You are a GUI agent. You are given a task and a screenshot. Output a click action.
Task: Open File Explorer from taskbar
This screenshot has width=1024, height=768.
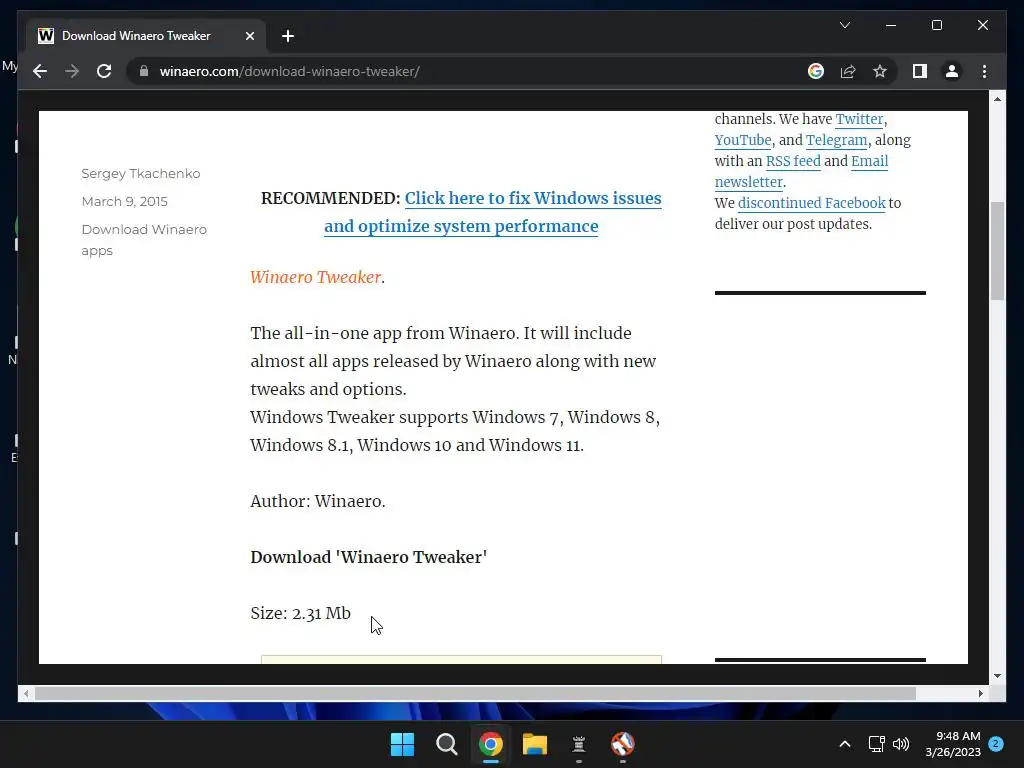click(x=535, y=744)
